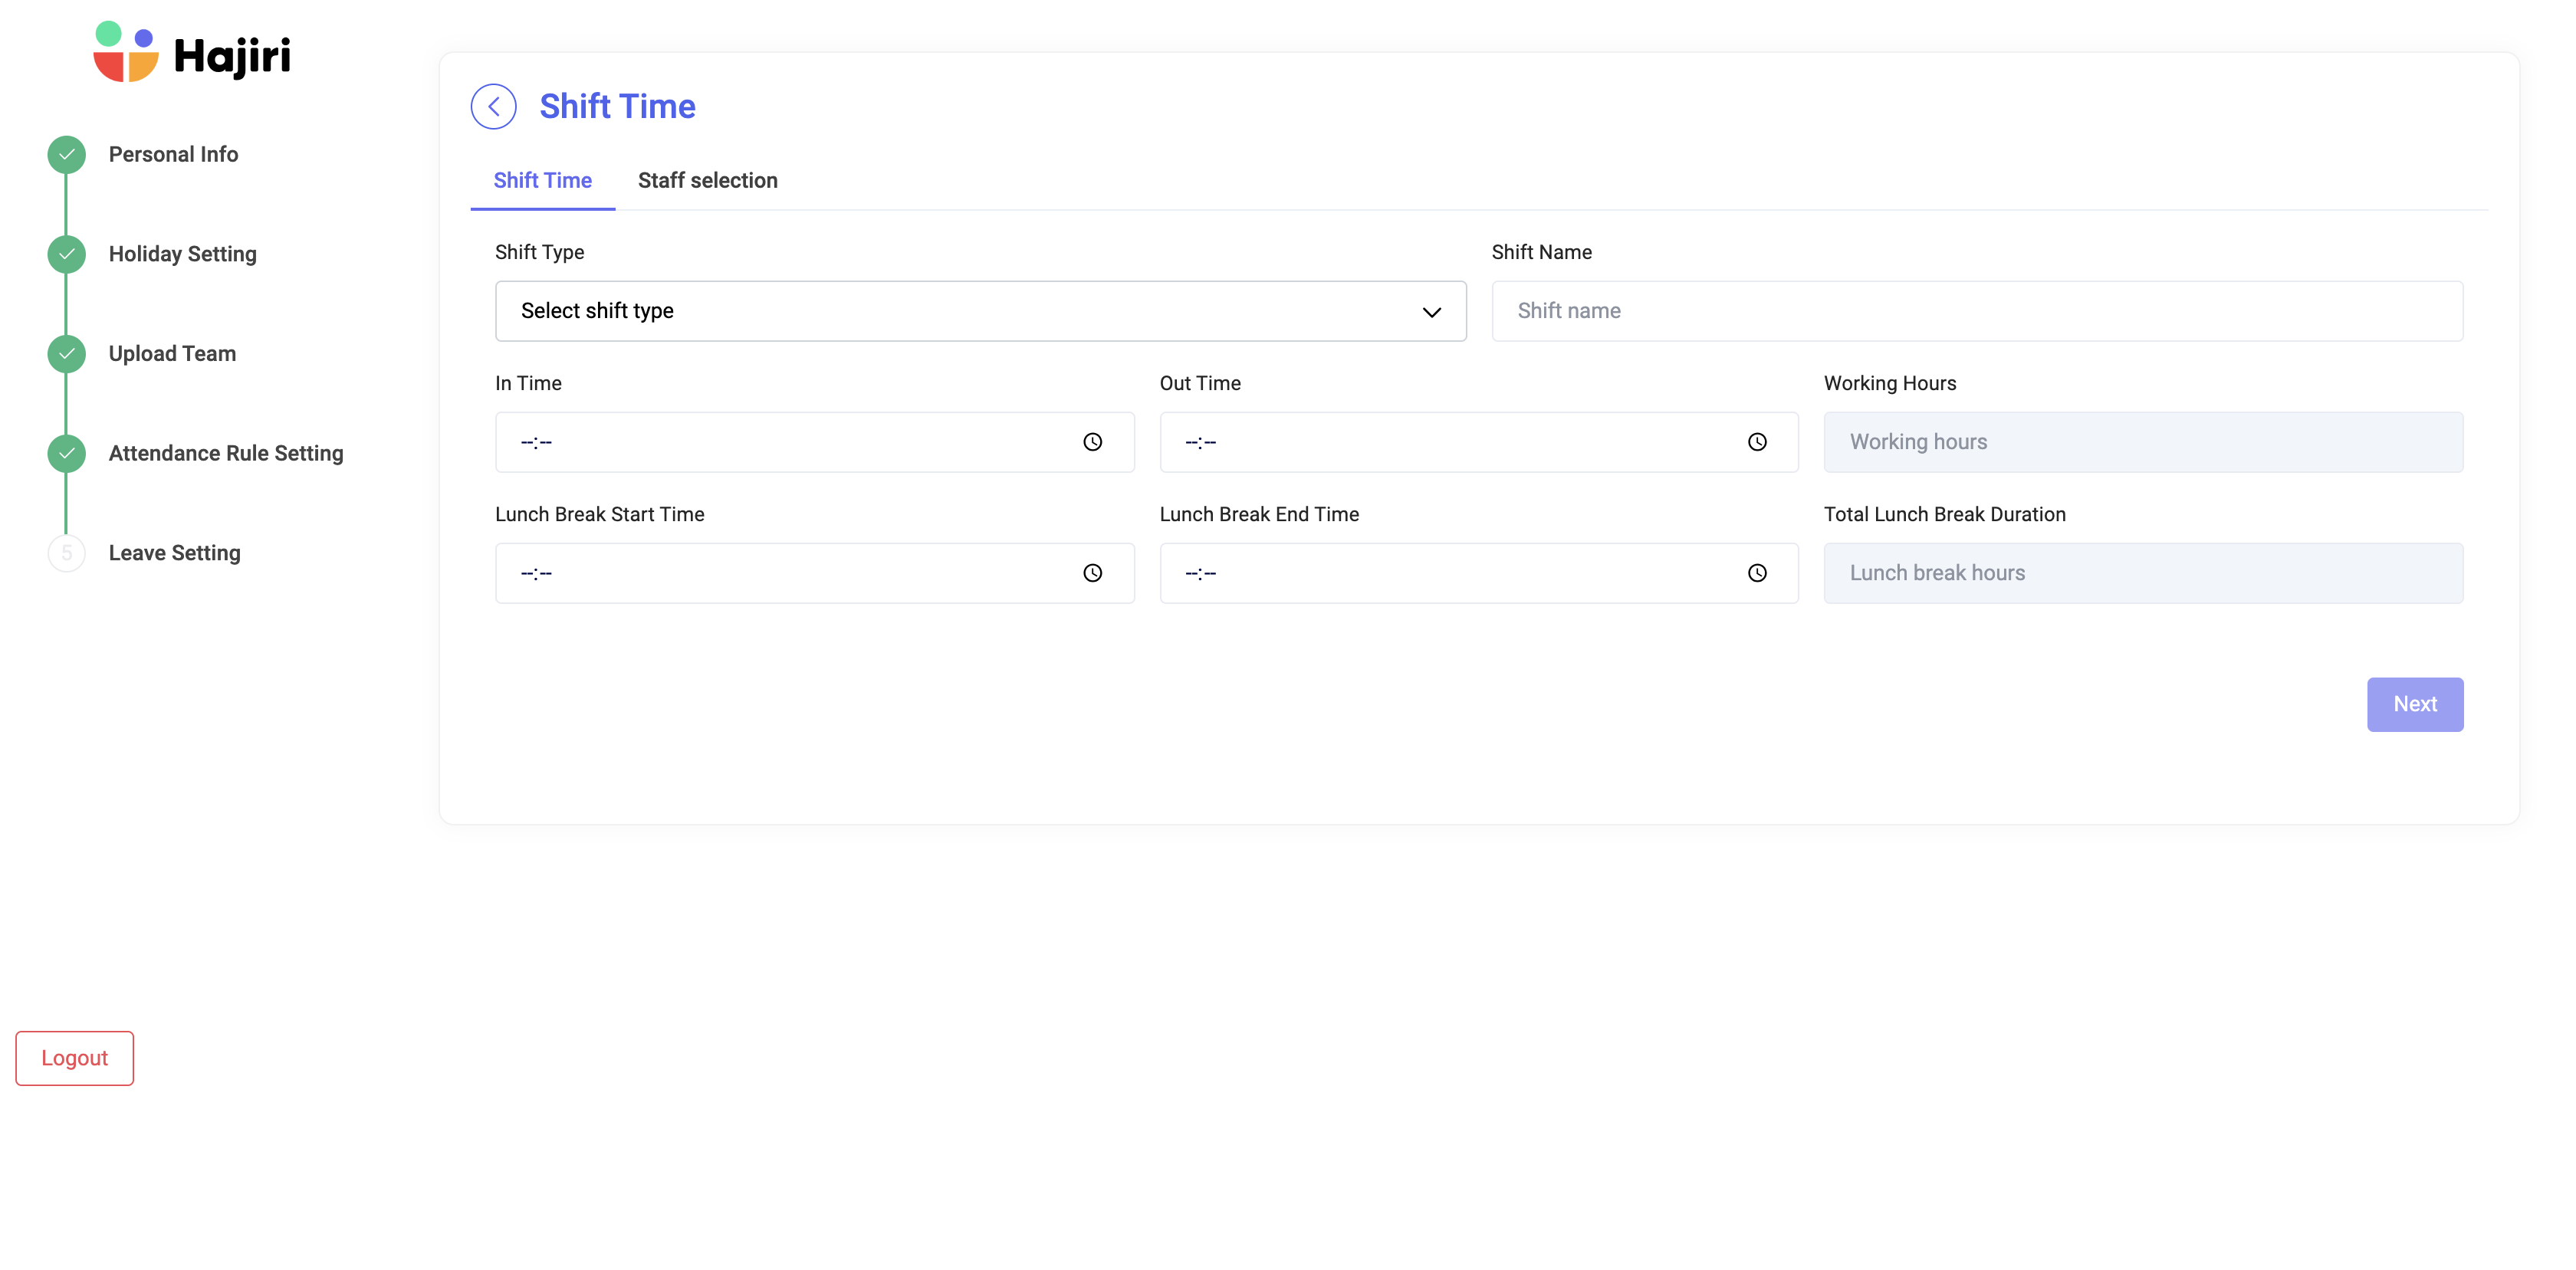Screen dimensions: 2576x1270
Task: Click the Total Lunch Break Duration label
Action: click(x=1944, y=514)
